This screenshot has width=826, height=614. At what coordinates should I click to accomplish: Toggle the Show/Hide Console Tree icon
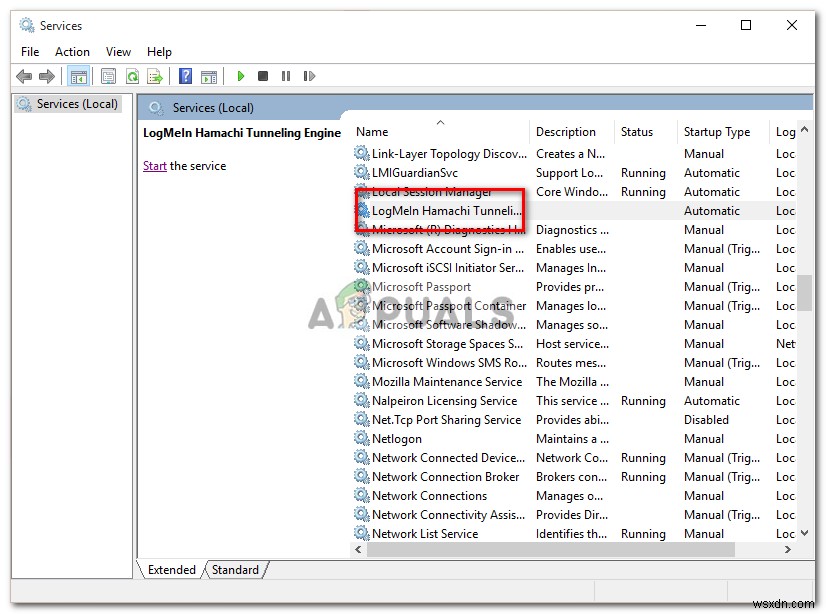click(x=78, y=76)
